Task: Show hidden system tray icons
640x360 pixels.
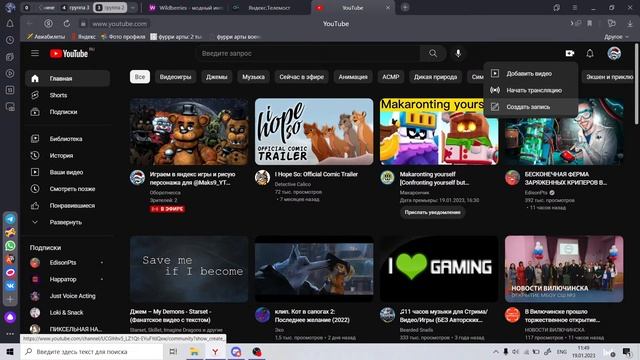Action: (x=496, y=351)
